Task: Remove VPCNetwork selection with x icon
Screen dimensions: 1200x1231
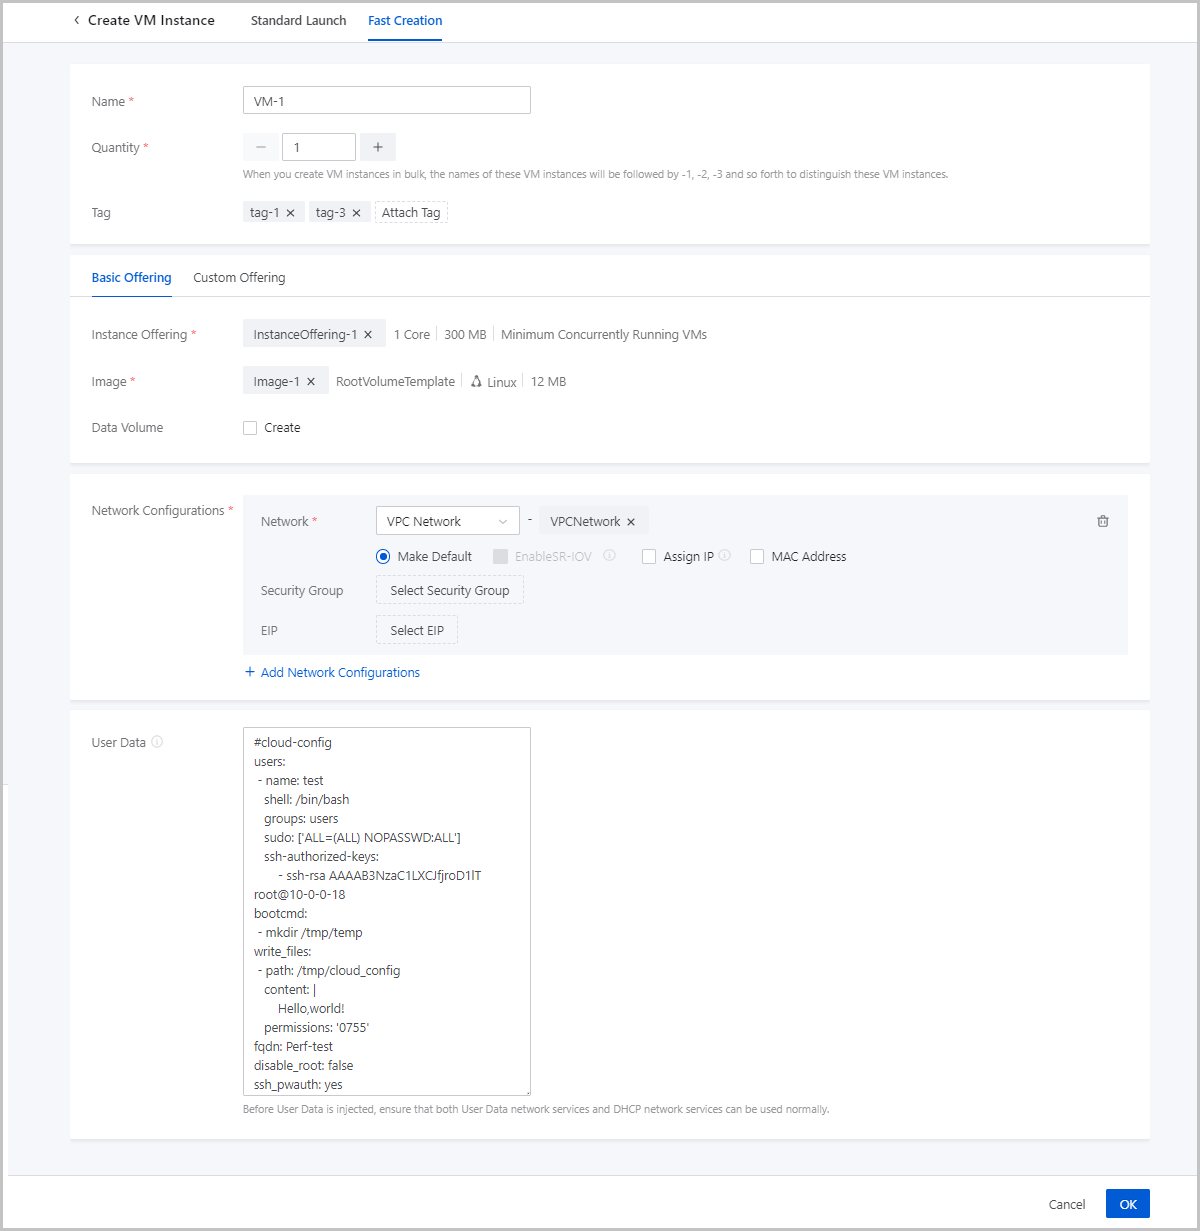Action: coord(631,522)
